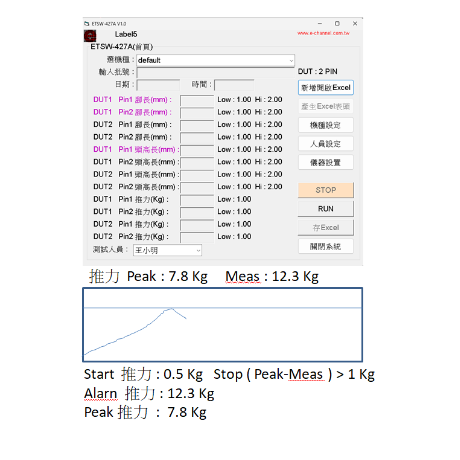Click the peak of the force curve
Image resolution: width=460 pixels, height=460 pixels.
[x=171, y=308]
